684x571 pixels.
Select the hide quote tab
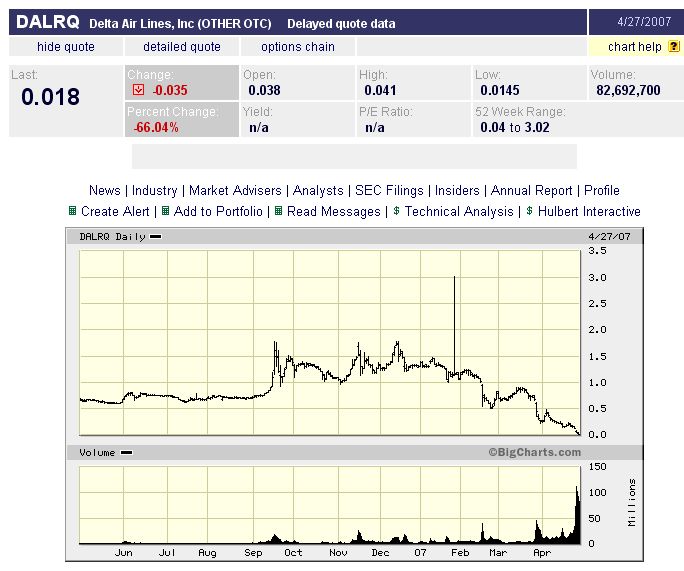pyautogui.click(x=66, y=47)
